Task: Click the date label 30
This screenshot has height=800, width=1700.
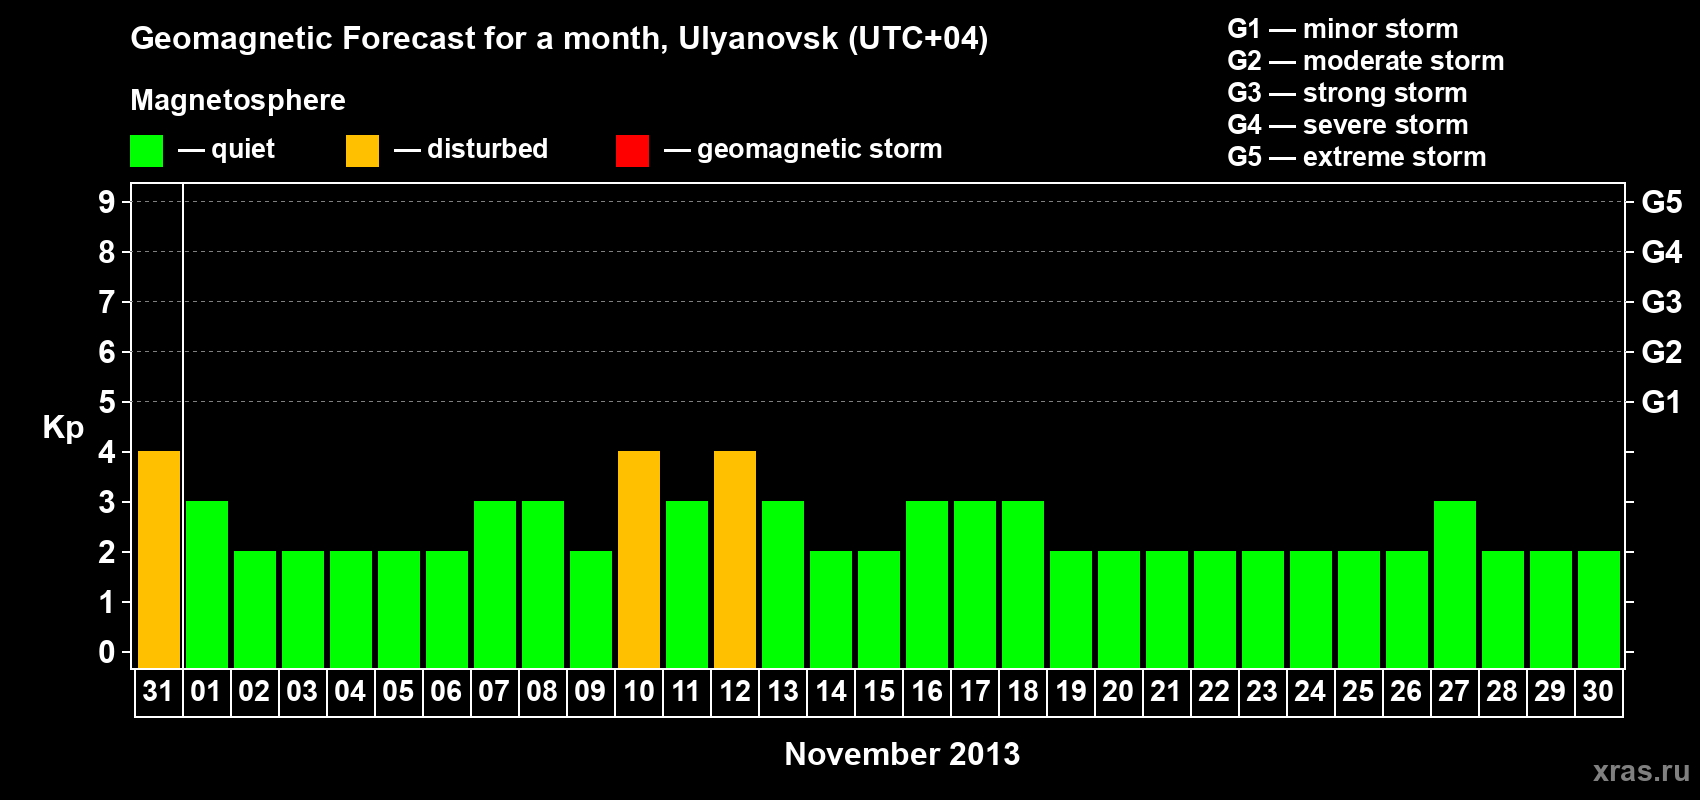Action: coord(1598,691)
